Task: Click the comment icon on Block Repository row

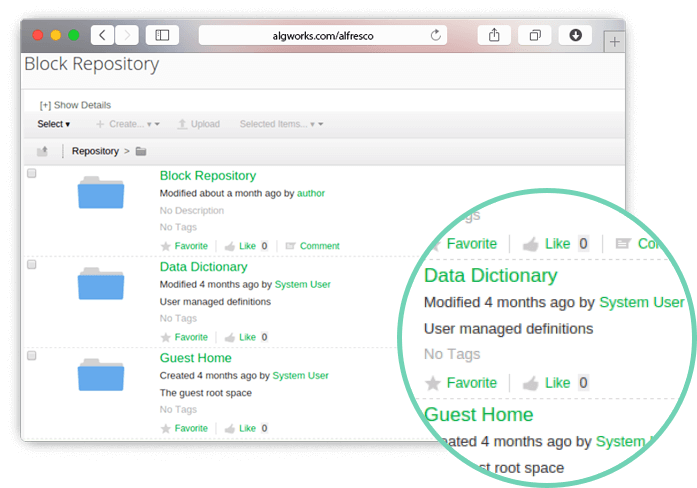Action: pos(290,246)
